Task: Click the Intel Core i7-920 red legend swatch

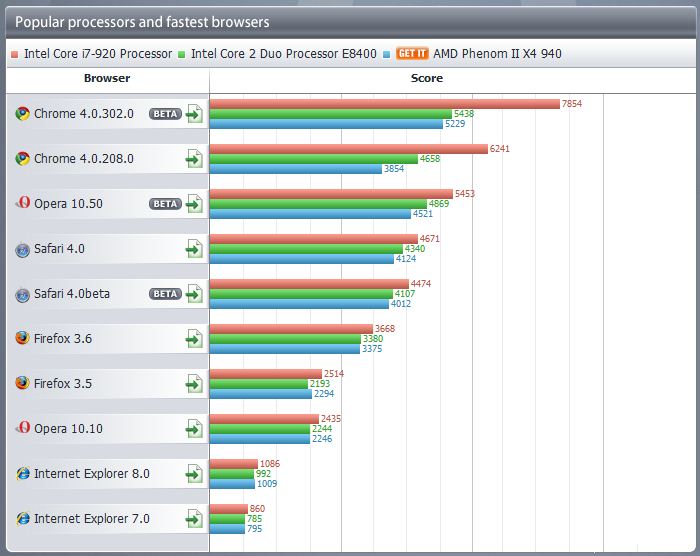Action: (x=15, y=54)
